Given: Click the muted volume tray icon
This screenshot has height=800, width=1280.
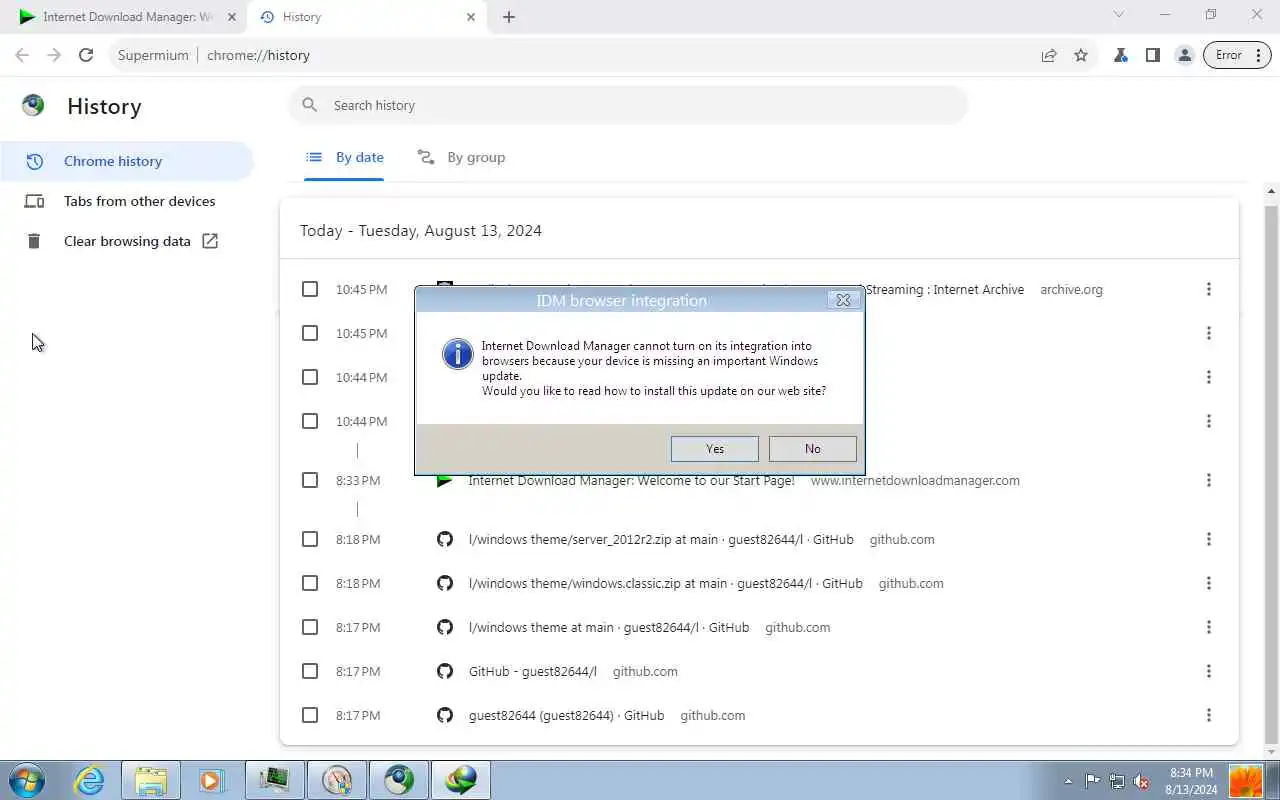Looking at the screenshot, I should [1141, 781].
